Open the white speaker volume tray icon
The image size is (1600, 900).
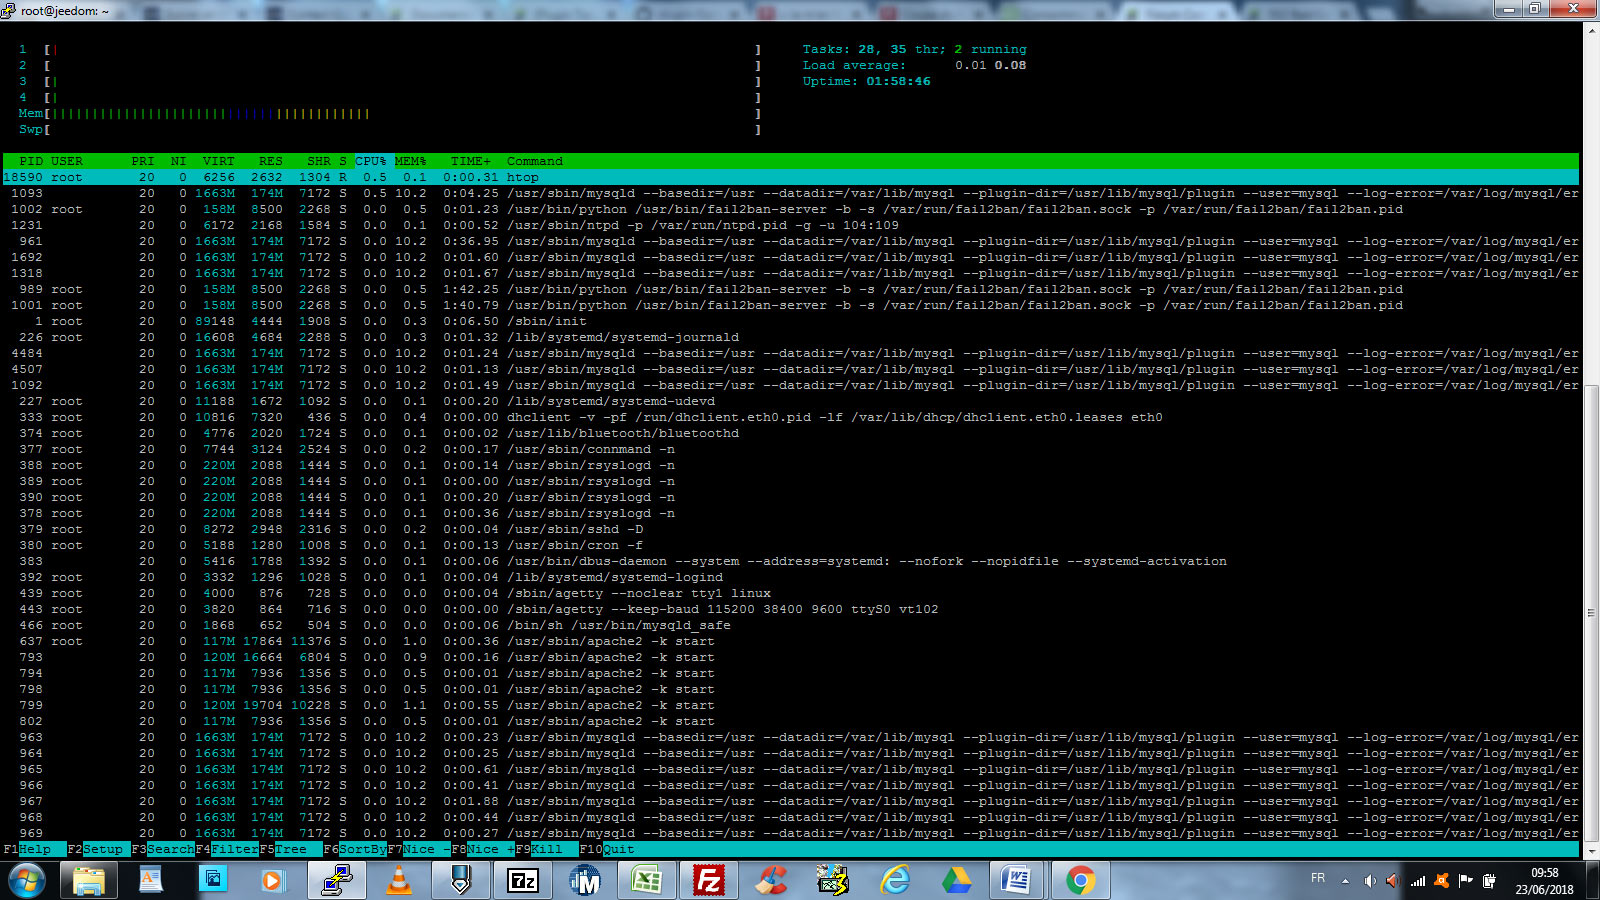1369,881
